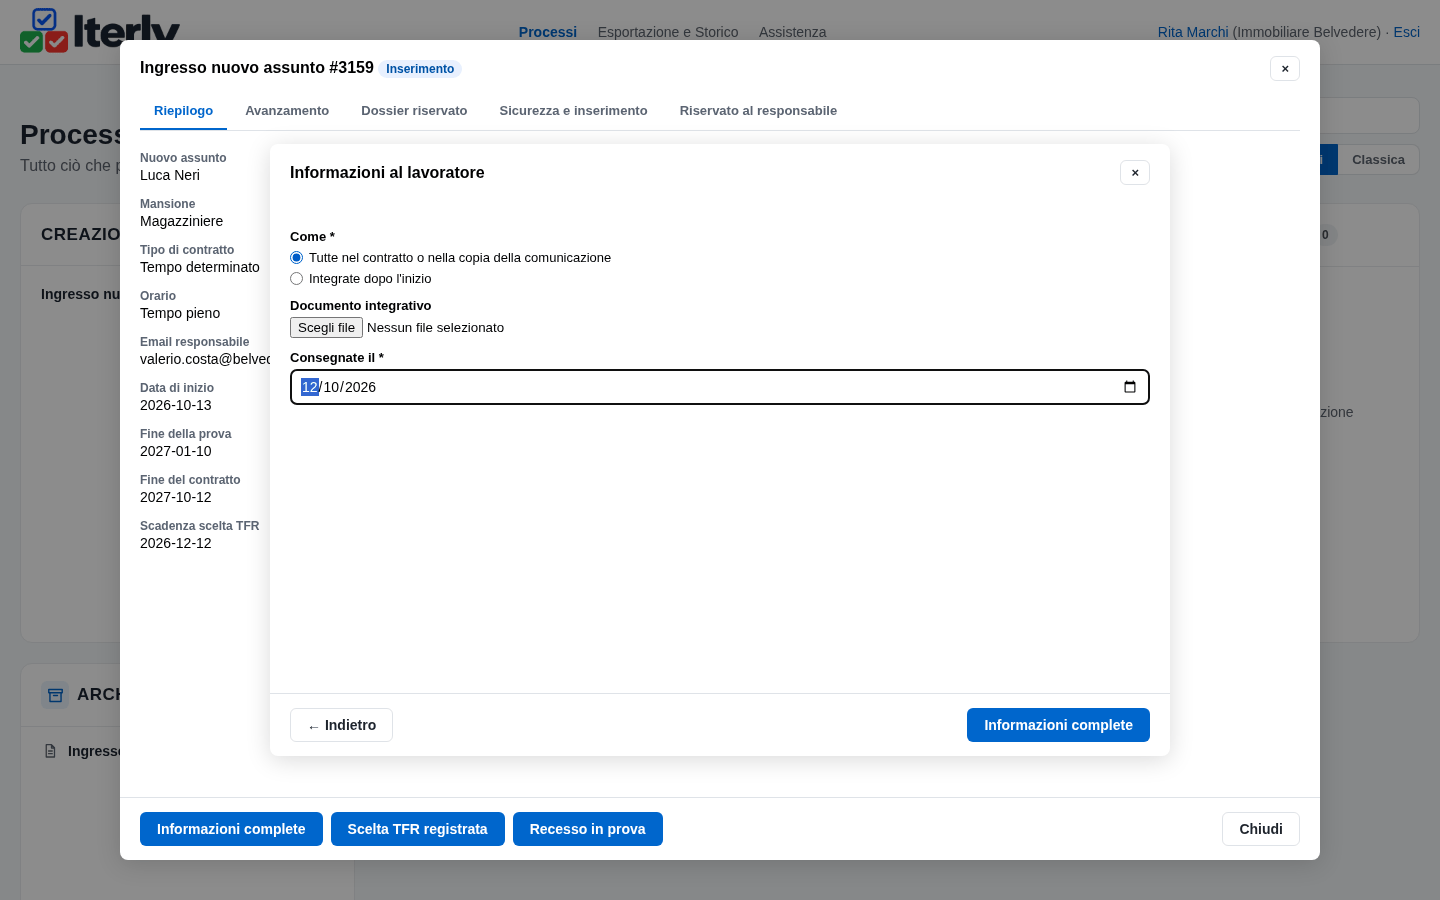Close the Informazioni al lavoratore dialog
This screenshot has width=1440, height=900.
point(1135,173)
